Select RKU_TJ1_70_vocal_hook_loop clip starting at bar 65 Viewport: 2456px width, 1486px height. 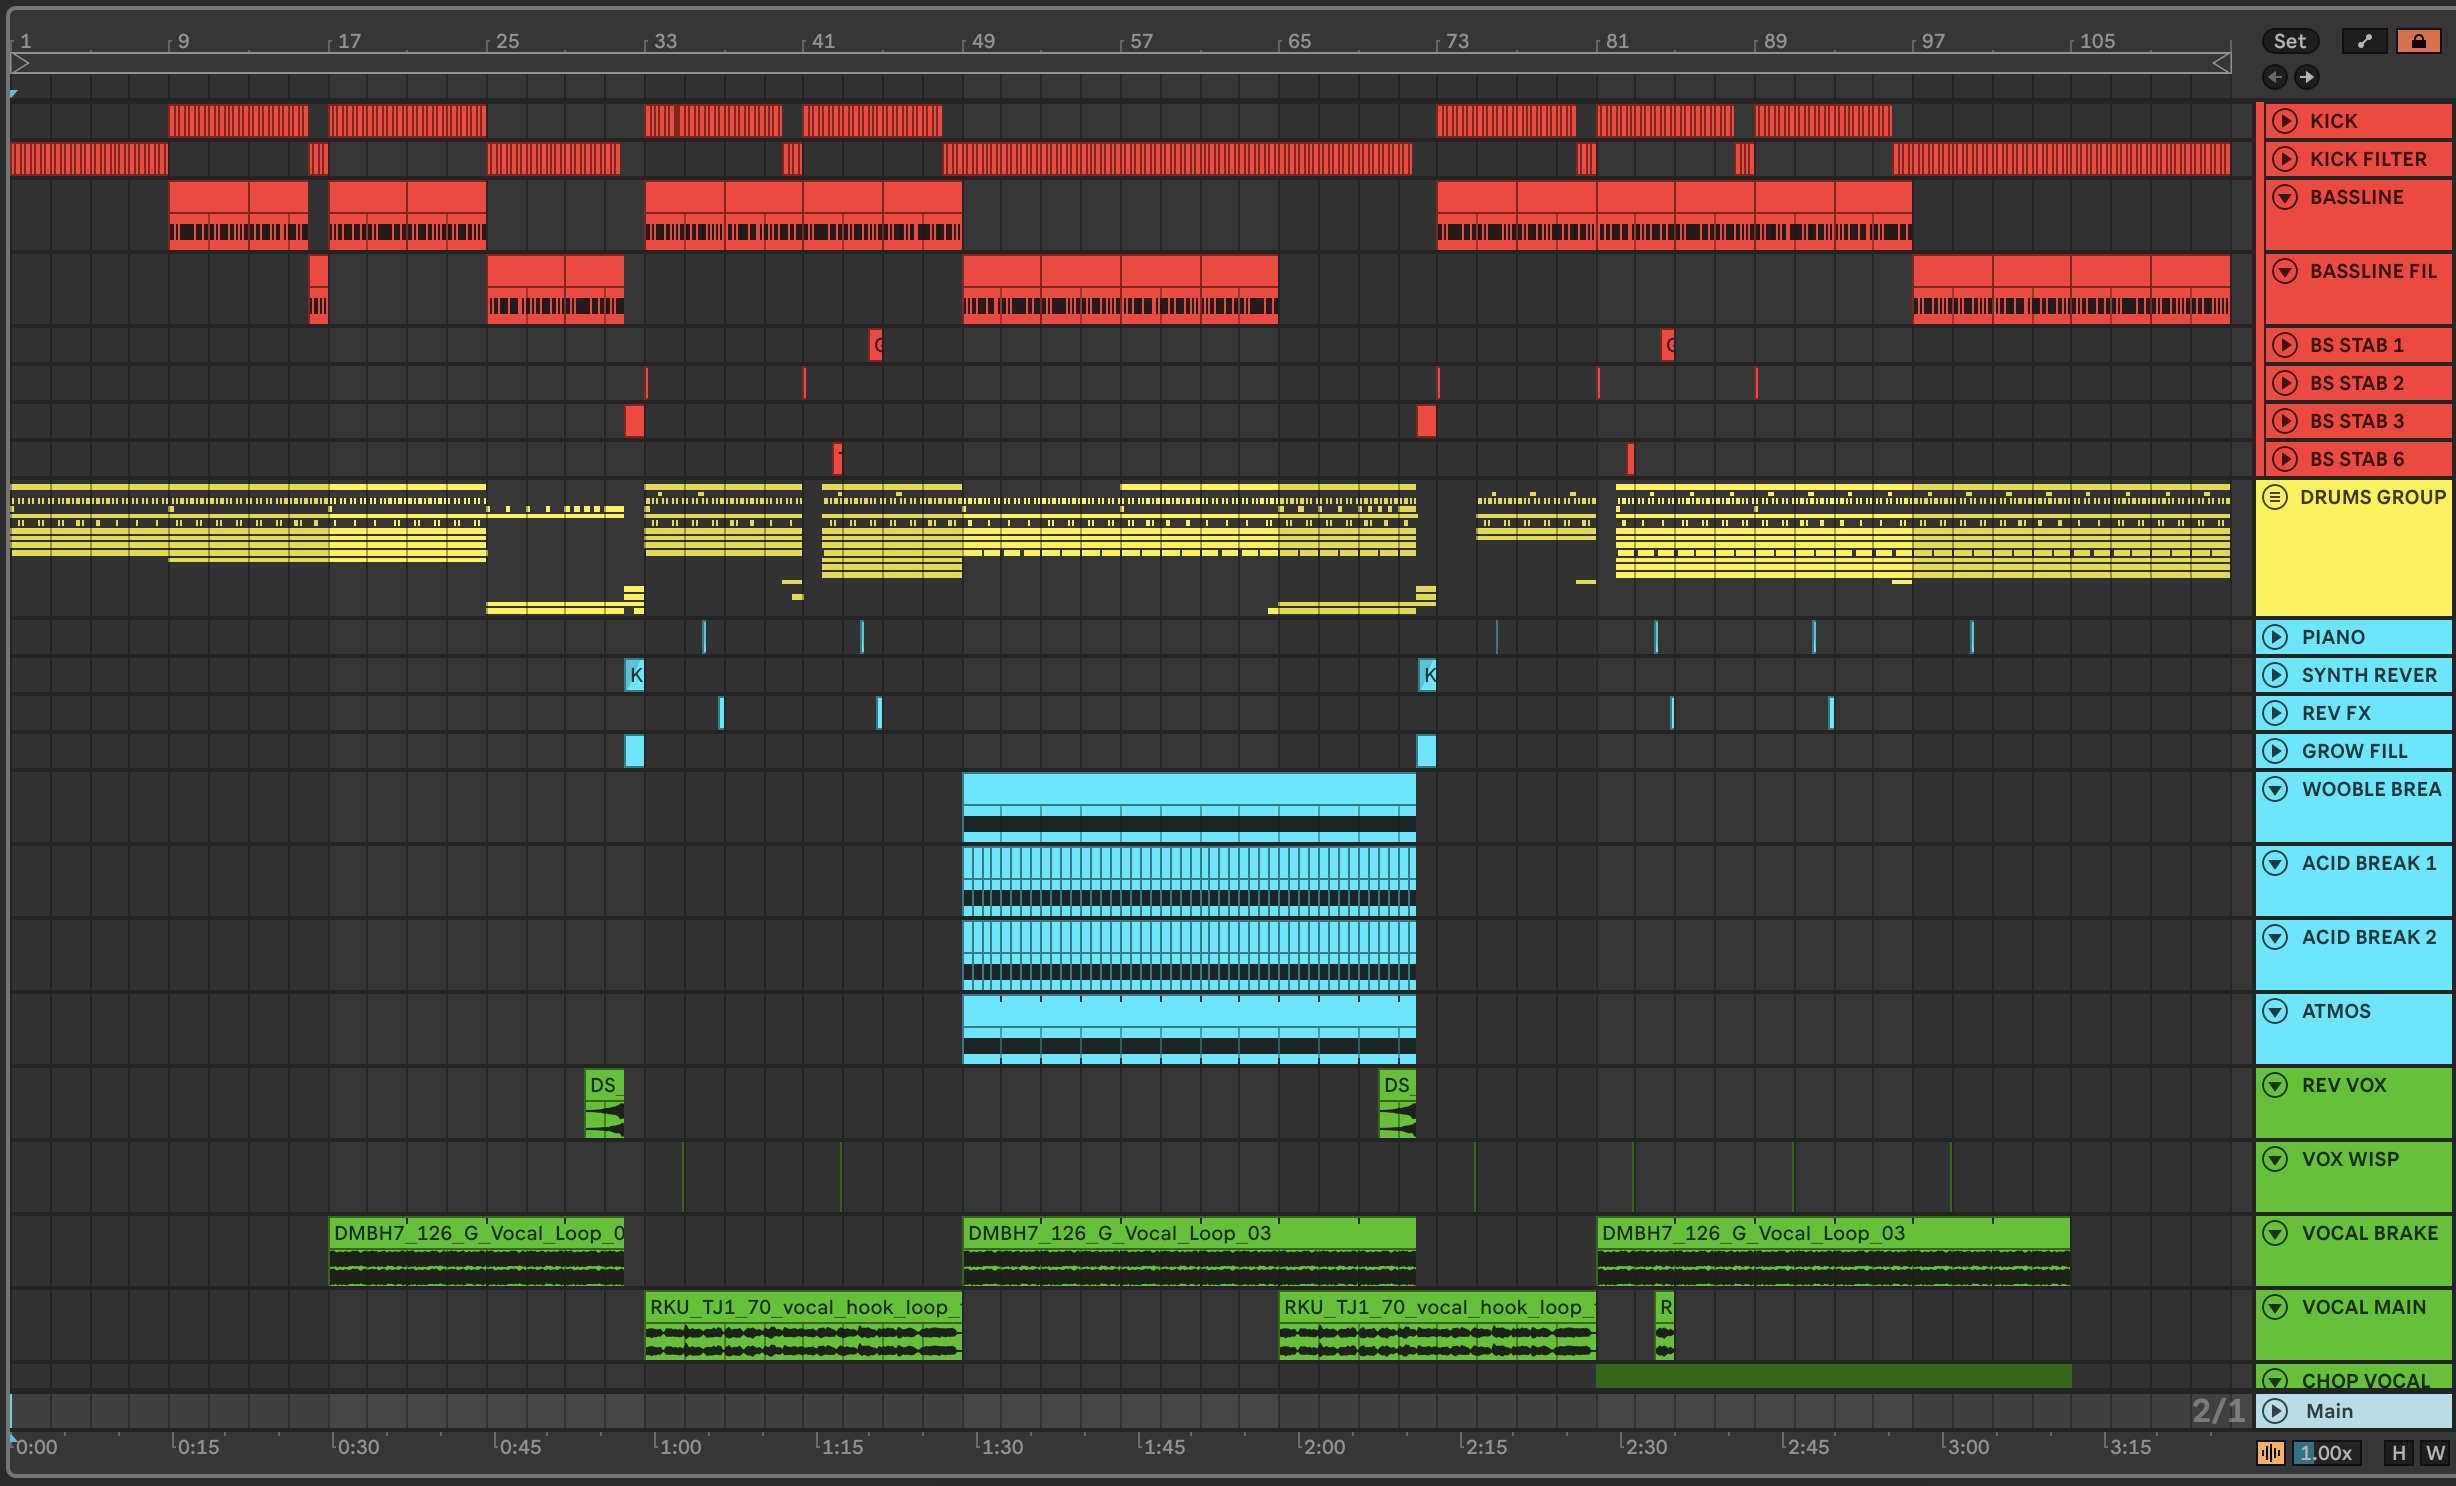(x=1437, y=1325)
